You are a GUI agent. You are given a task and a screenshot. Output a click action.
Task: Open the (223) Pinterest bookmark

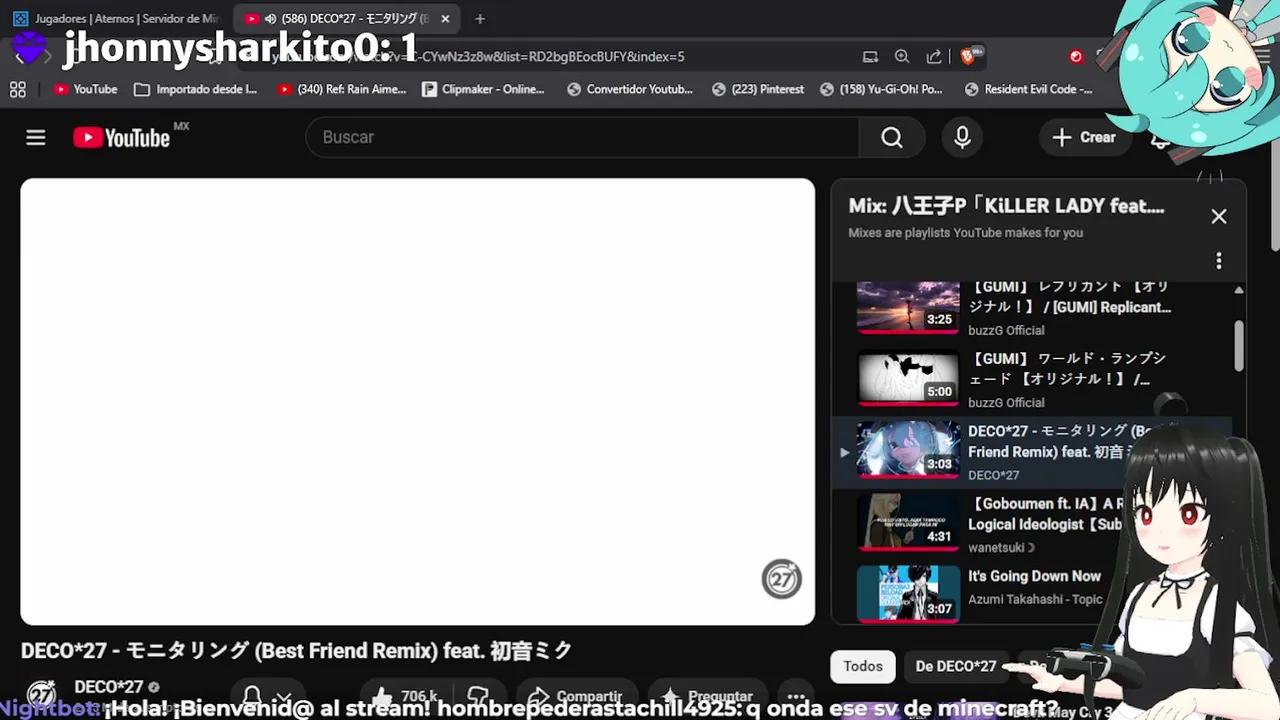[x=758, y=89]
